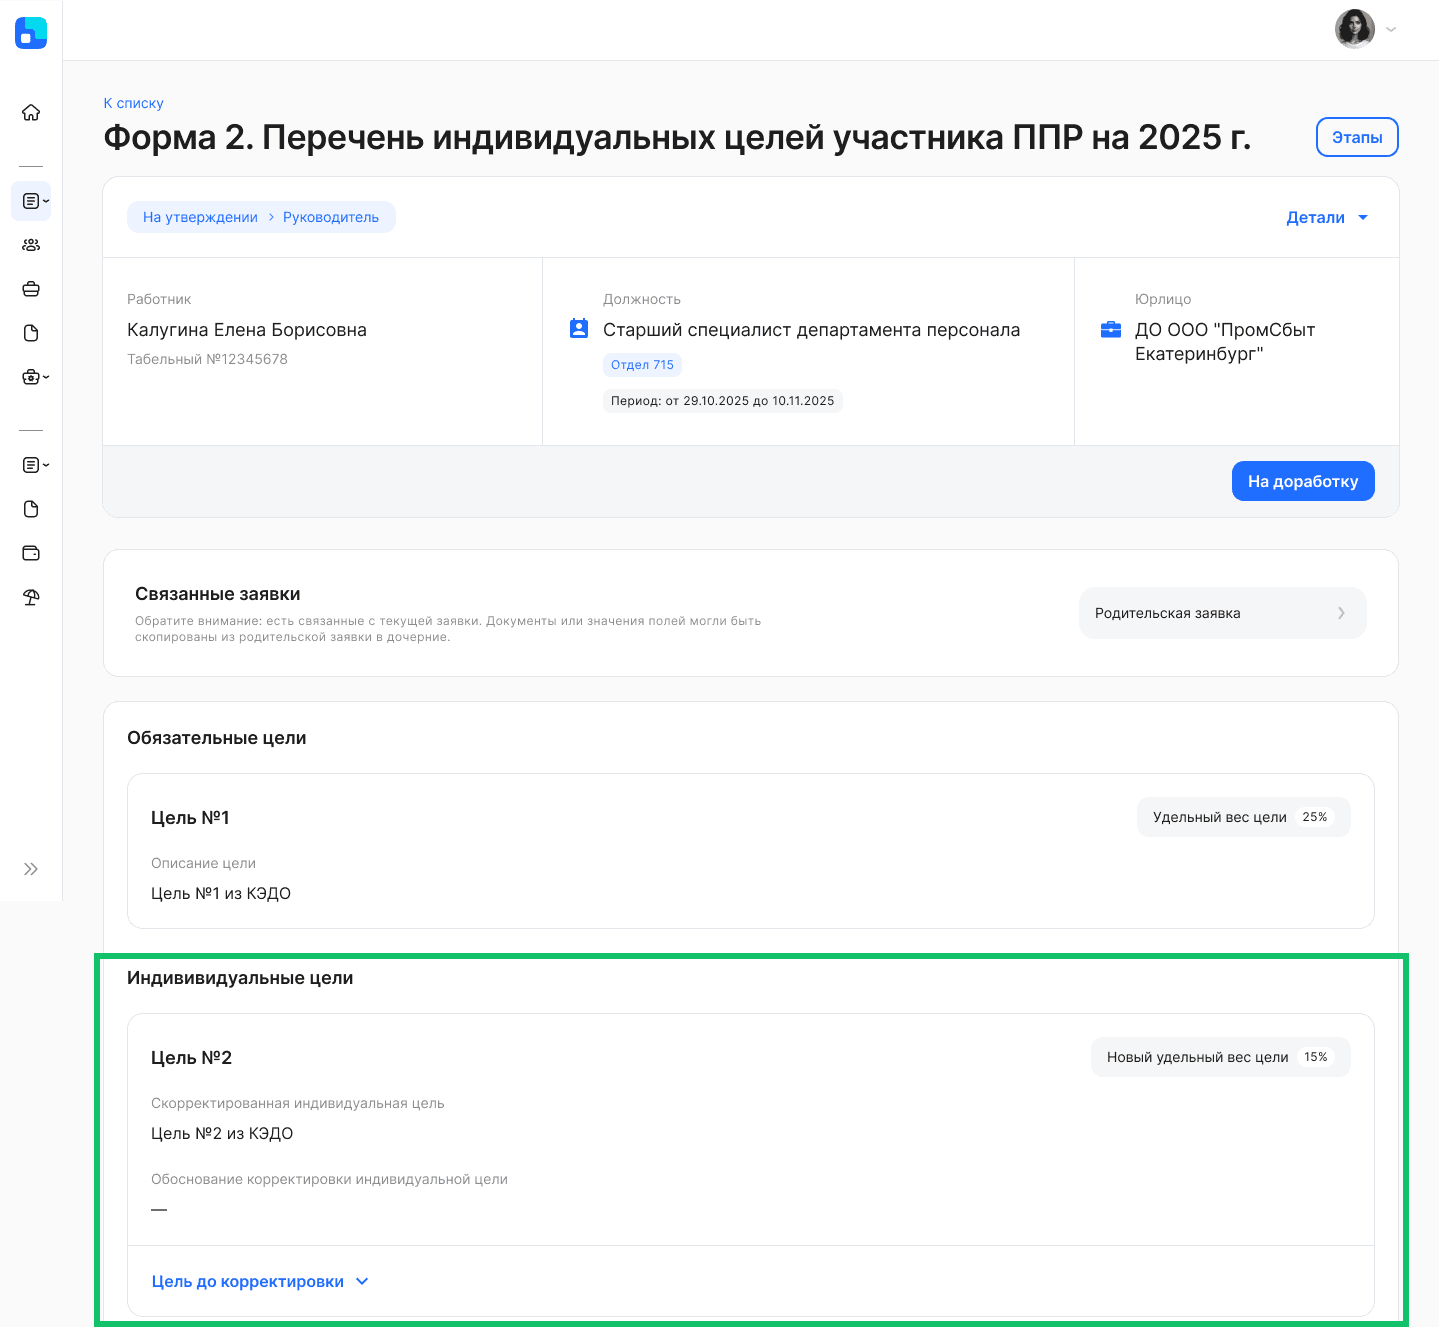
Task: Open the upper document file icon
Action: [31, 333]
